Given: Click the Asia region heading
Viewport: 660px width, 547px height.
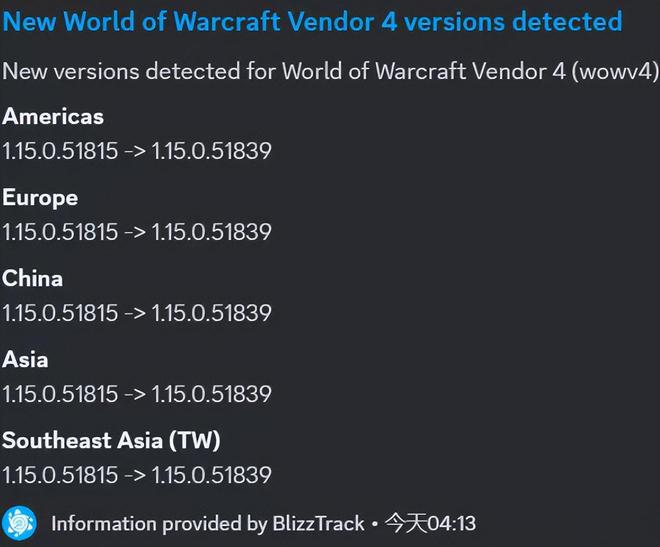Looking at the screenshot, I should pyautogui.click(x=25, y=360).
